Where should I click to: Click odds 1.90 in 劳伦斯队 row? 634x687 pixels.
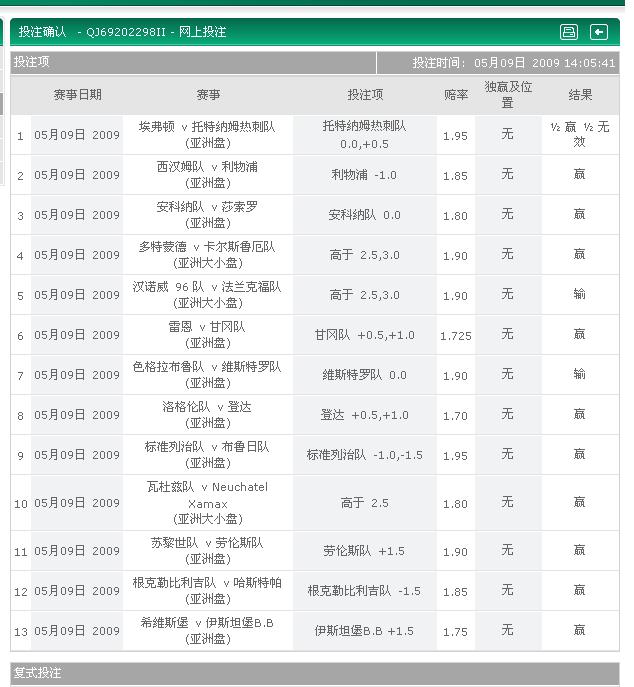[455, 552]
